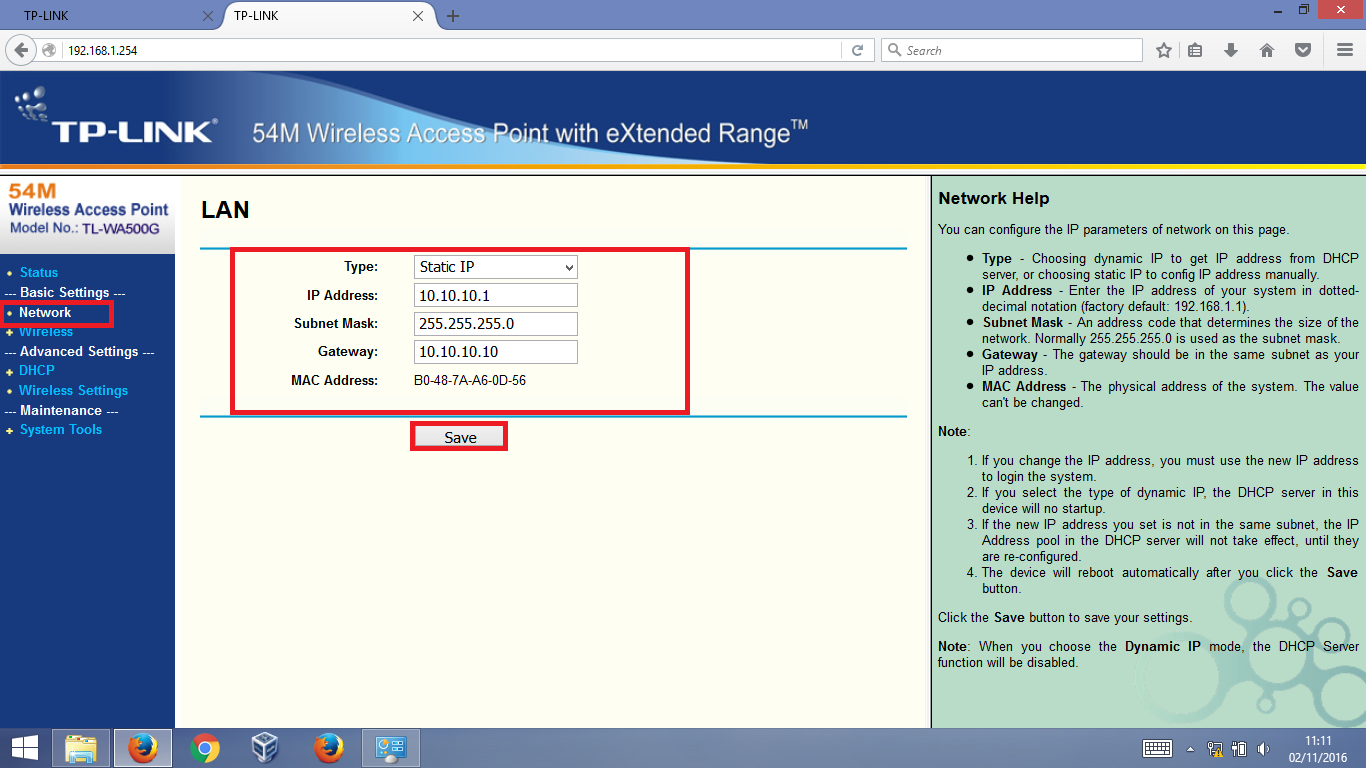Image resolution: width=1366 pixels, height=768 pixels.
Task: Show hidden tray icons arrow
Action: (1190, 748)
